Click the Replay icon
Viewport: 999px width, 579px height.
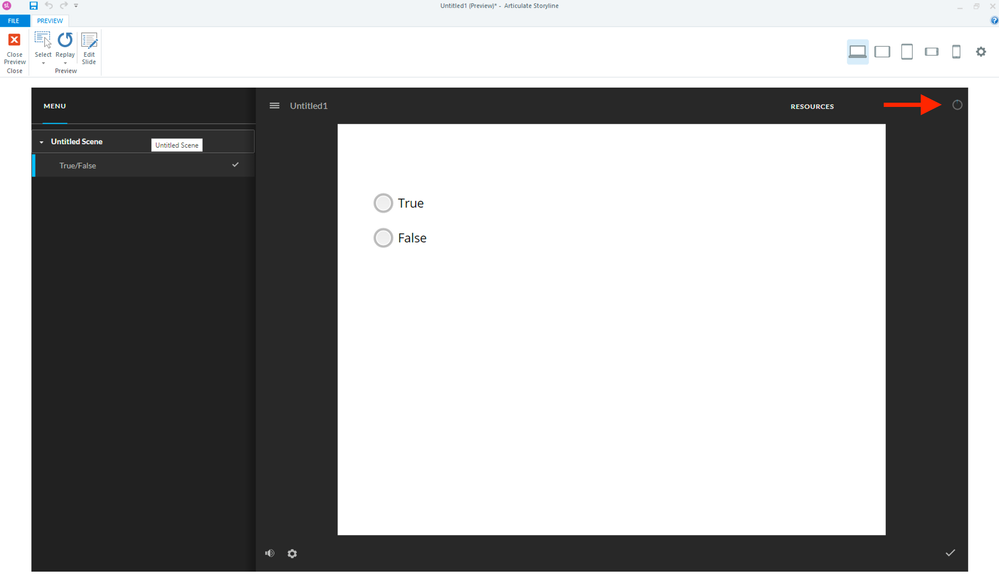(x=65, y=40)
